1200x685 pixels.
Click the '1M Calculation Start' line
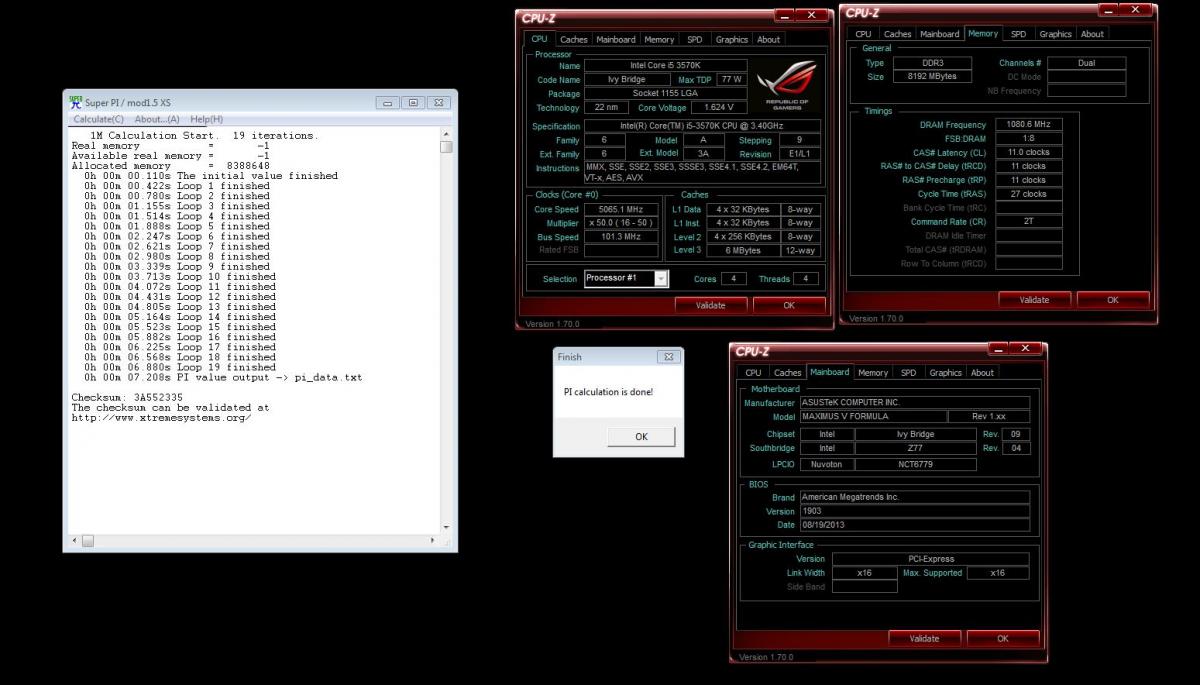[204, 135]
